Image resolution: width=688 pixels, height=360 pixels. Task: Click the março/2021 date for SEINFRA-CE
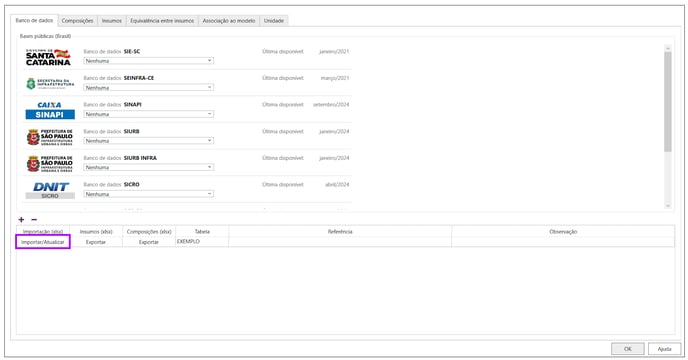[335, 78]
